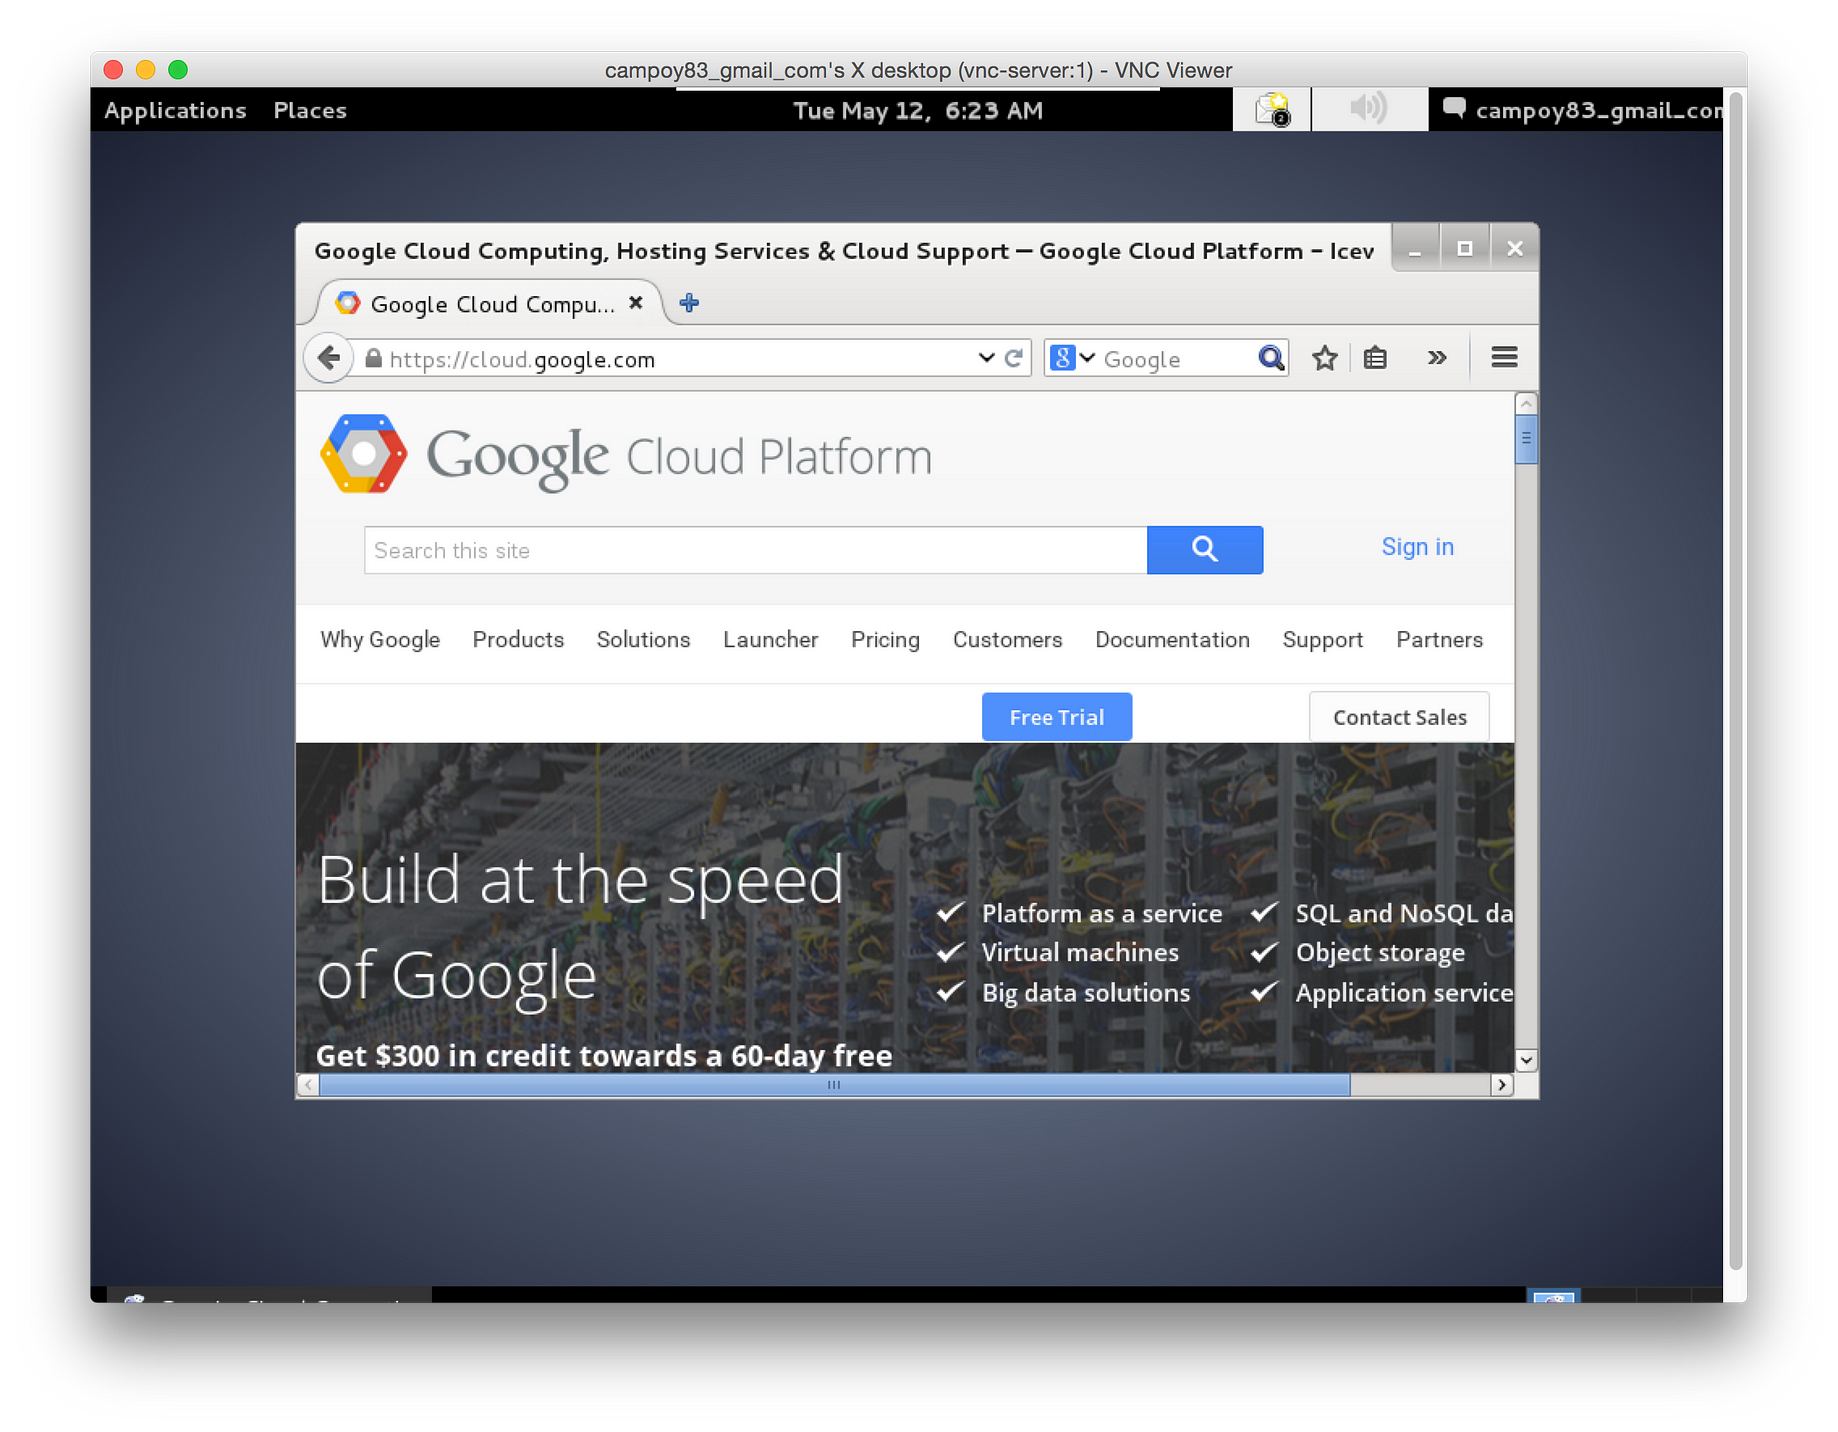1838x1432 pixels.
Task: Click the 'Big data solutions' text
Action: pos(1086,992)
